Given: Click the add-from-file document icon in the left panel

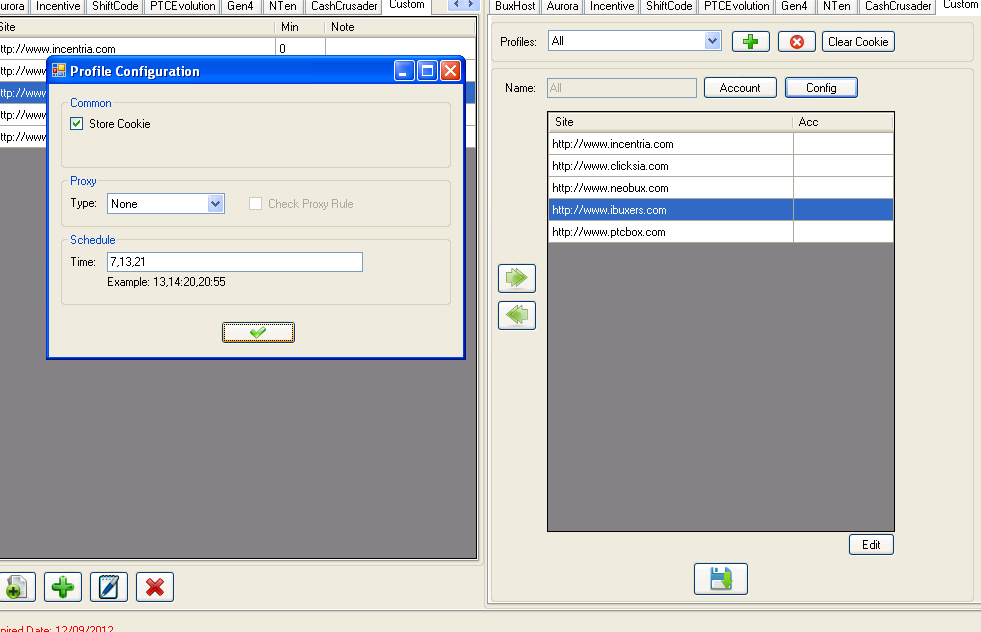Looking at the screenshot, I should click(x=16, y=587).
